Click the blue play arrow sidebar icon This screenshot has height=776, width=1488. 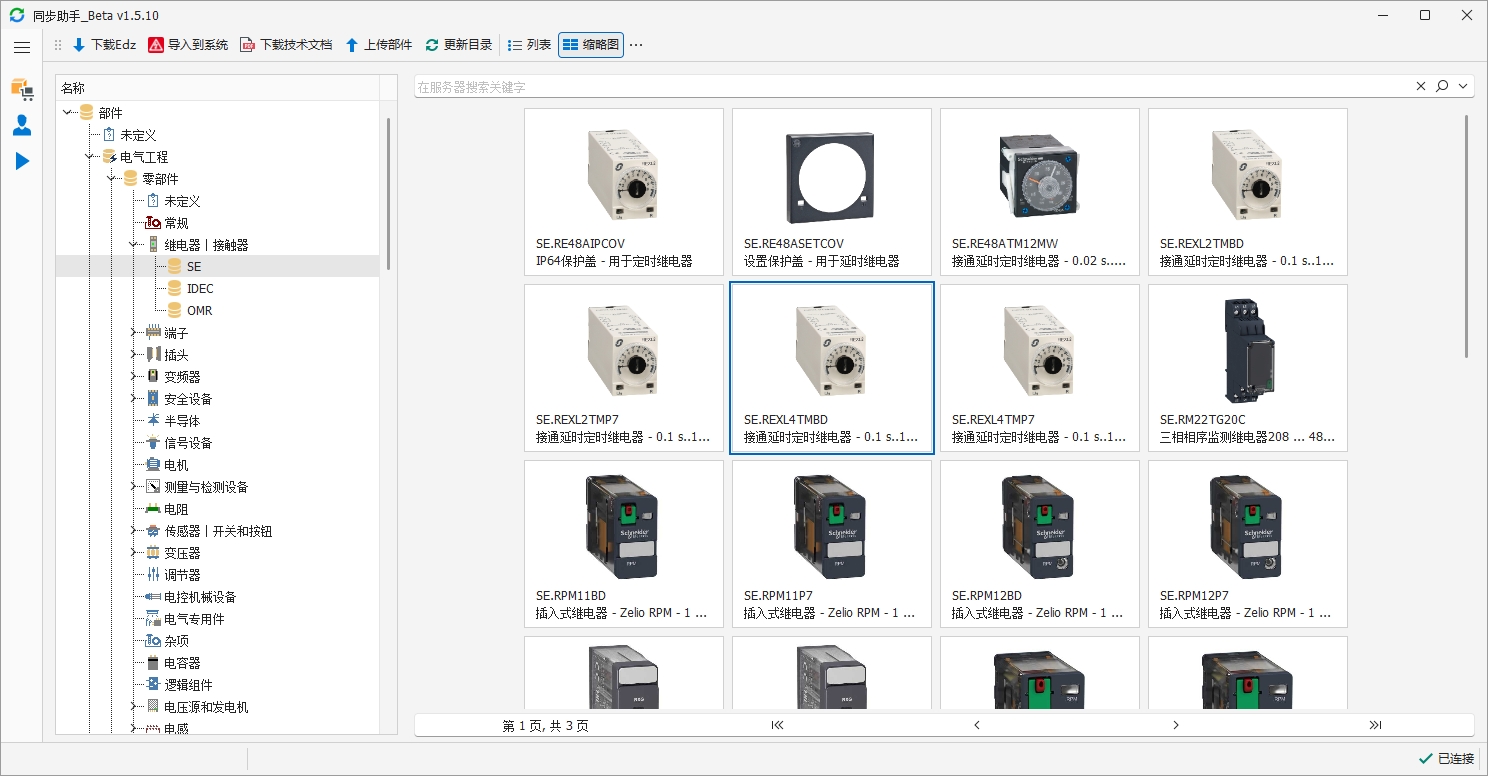22,161
